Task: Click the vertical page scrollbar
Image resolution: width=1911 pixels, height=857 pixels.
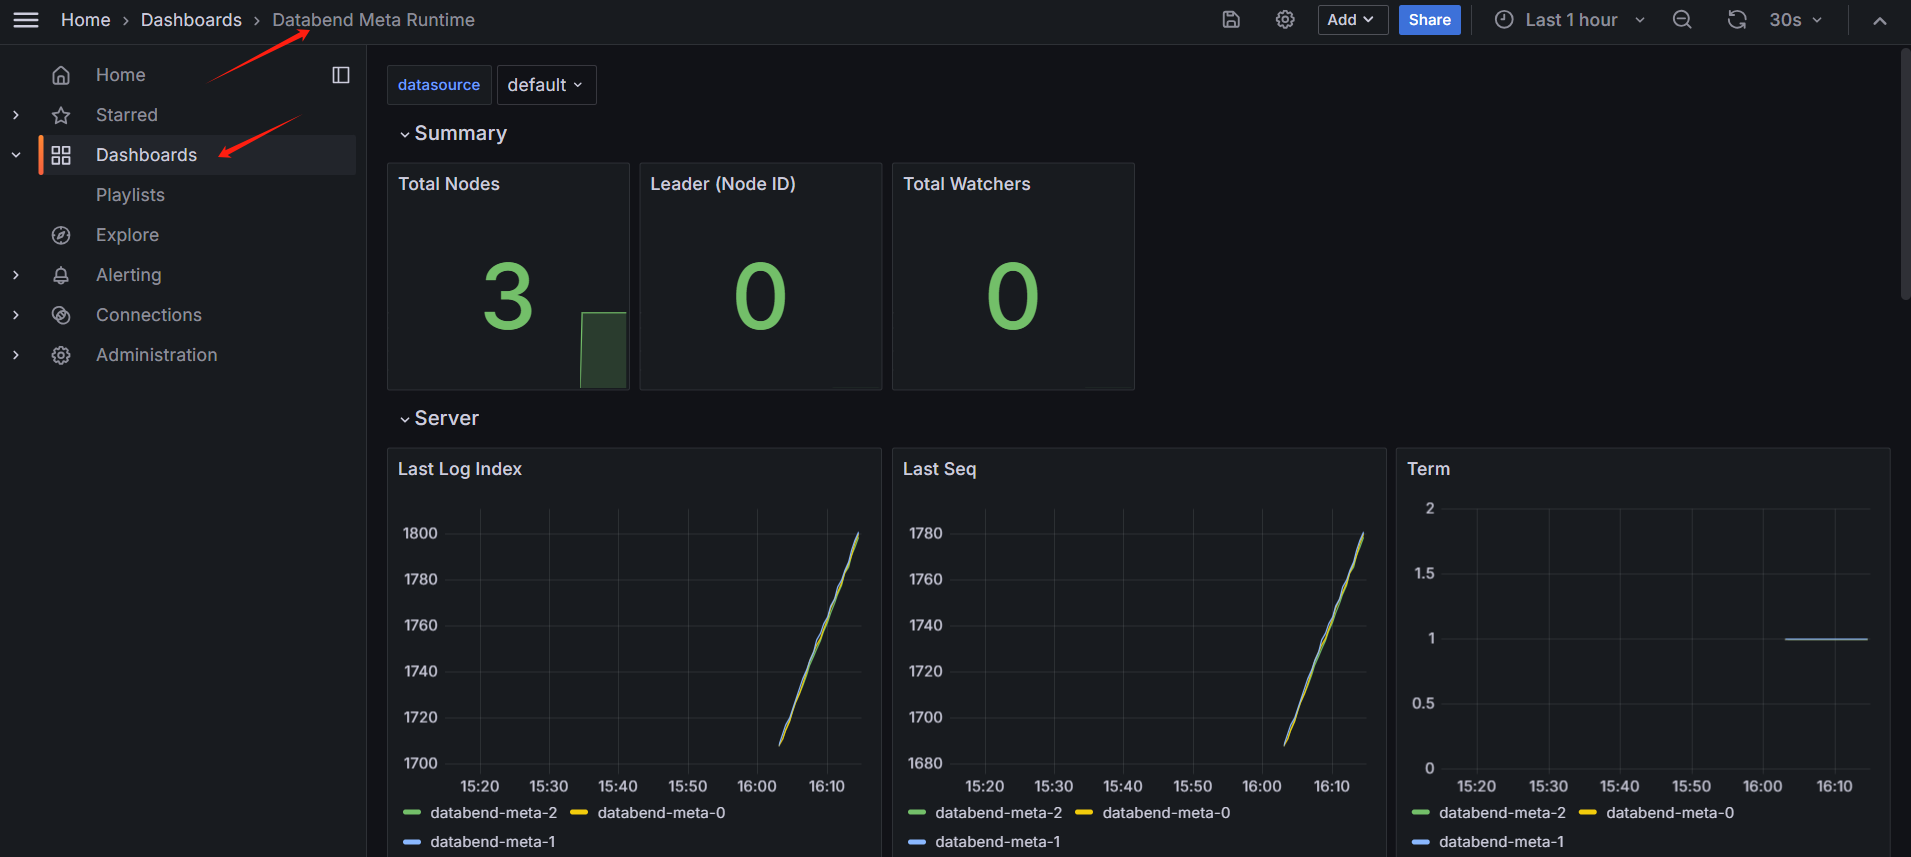Action: tap(1904, 175)
